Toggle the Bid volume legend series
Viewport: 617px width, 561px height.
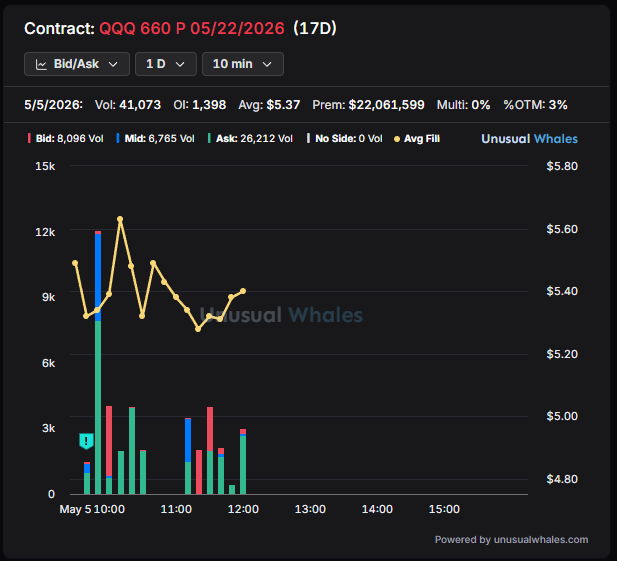66,139
